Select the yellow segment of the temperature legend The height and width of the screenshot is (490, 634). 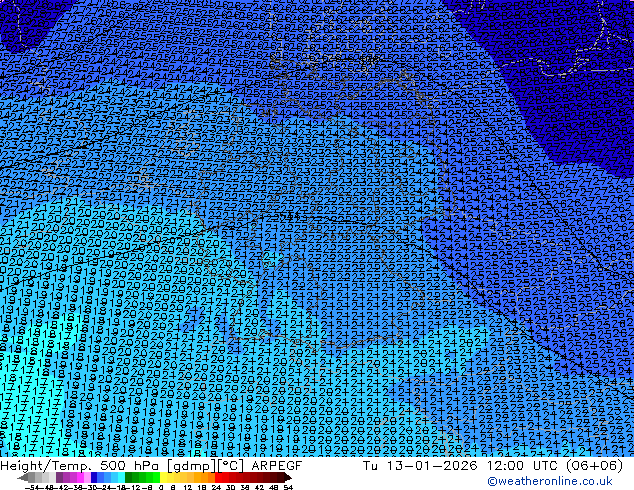click(169, 478)
